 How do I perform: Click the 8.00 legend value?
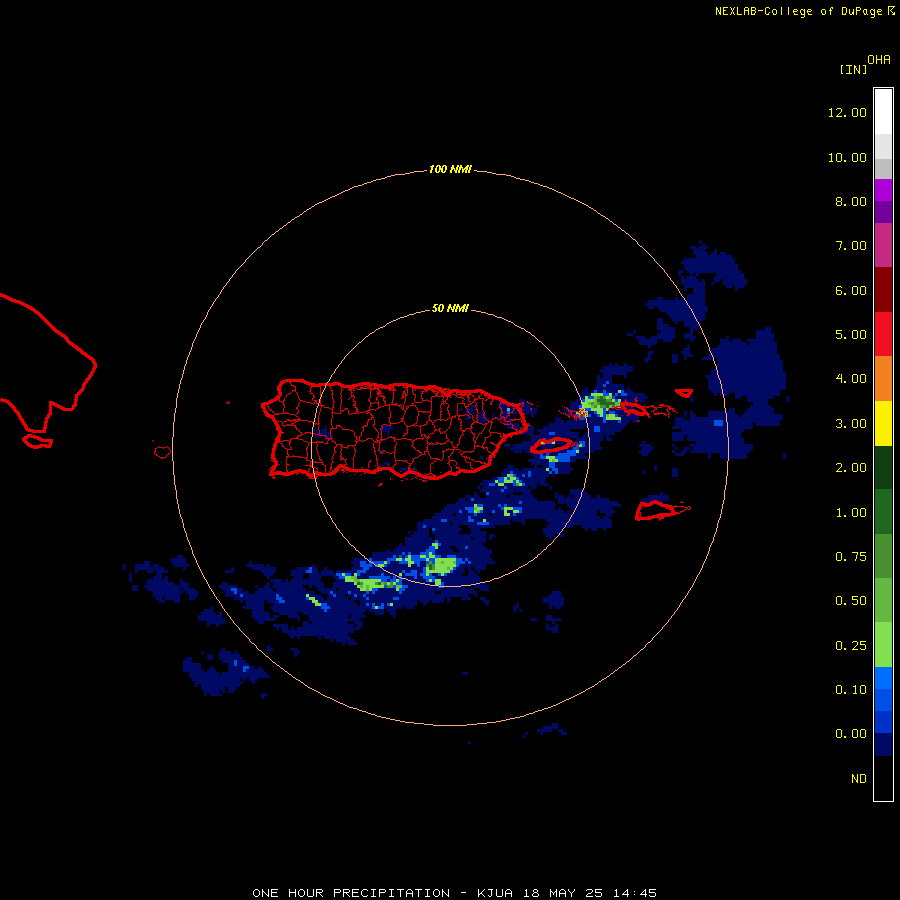coord(851,201)
